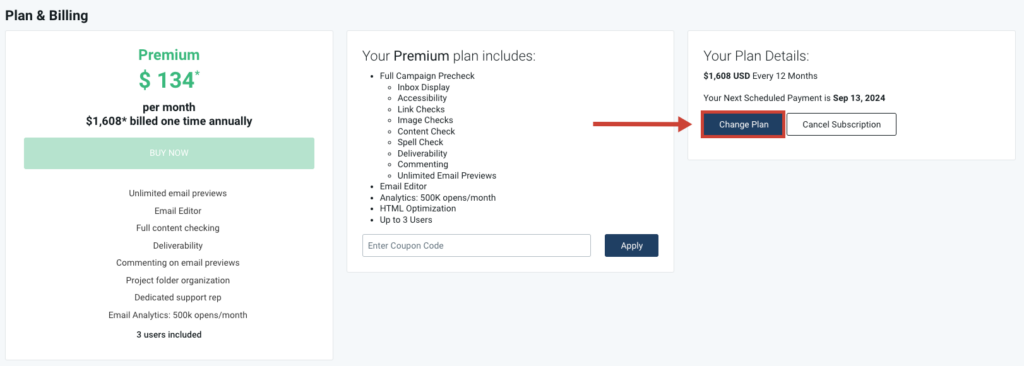The width and height of the screenshot is (1024, 366).
Task: Click the 3 users included text
Action: click(169, 335)
